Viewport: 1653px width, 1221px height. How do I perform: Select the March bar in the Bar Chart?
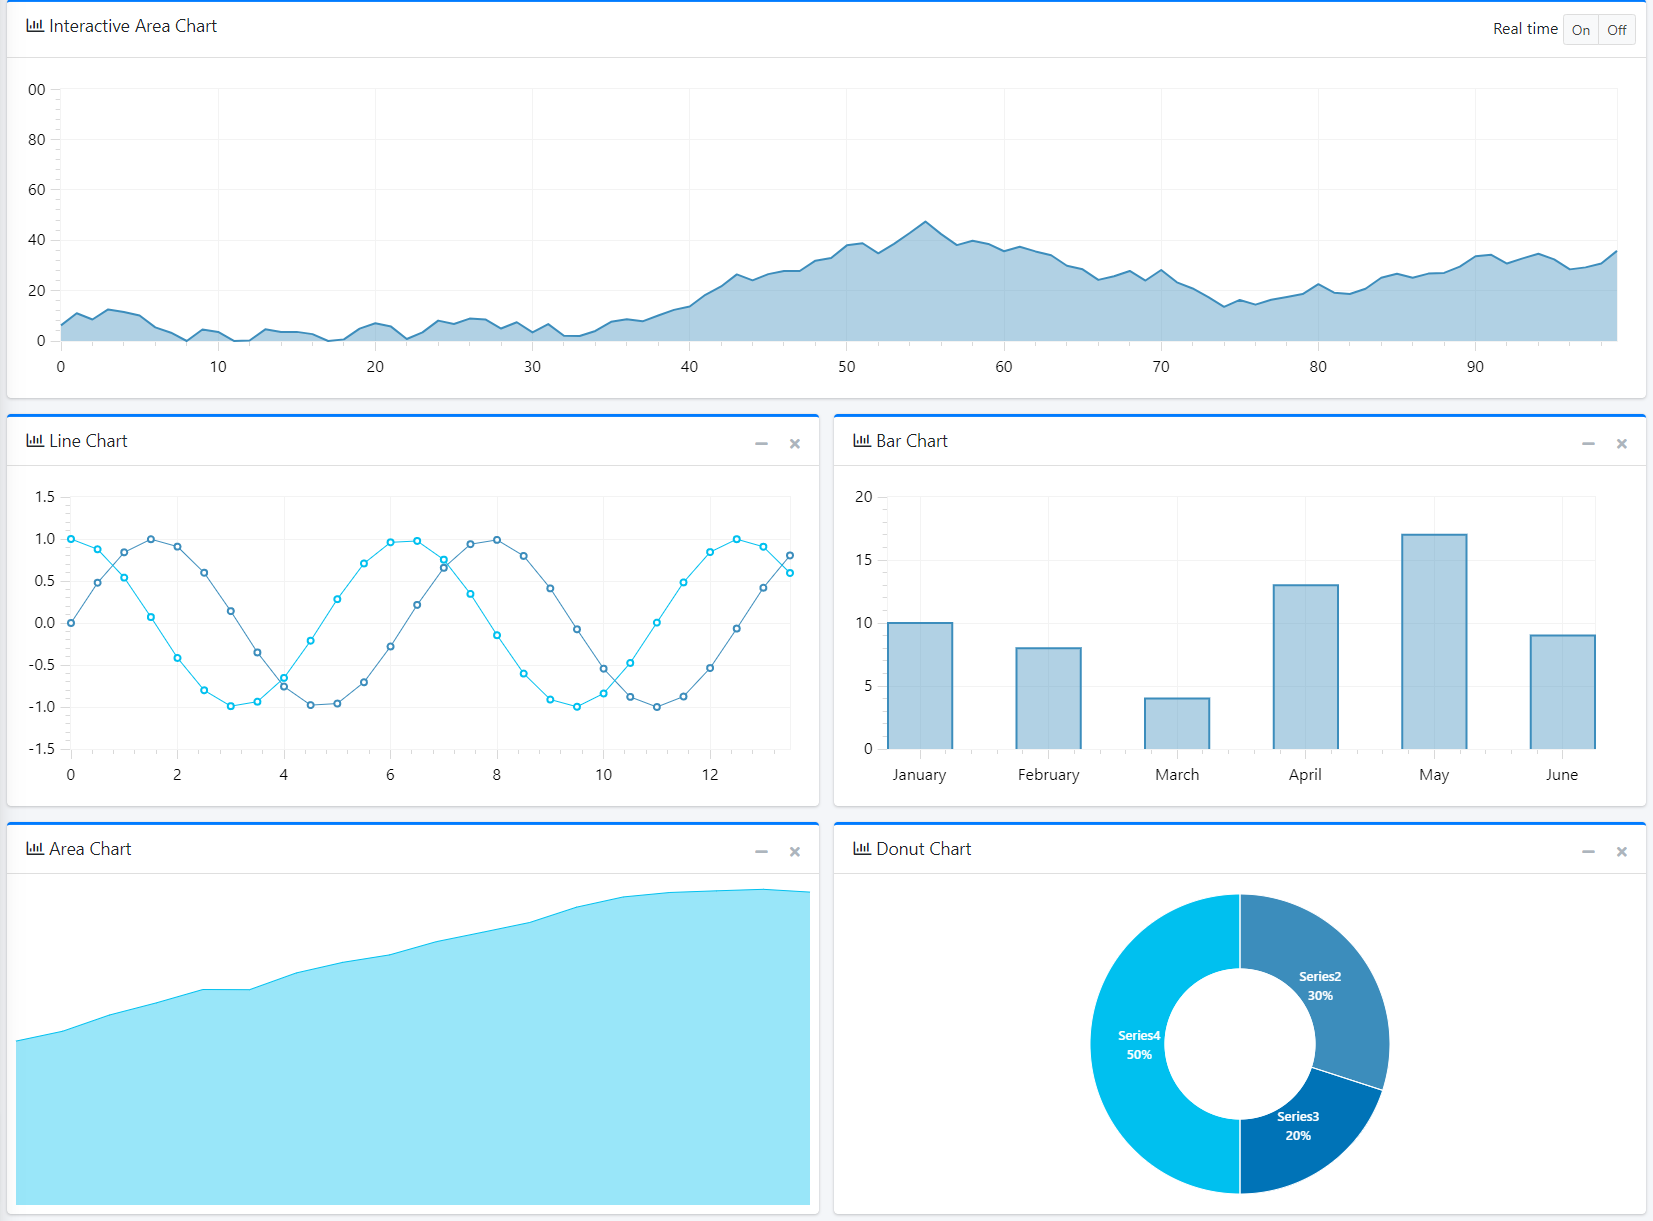(1177, 723)
